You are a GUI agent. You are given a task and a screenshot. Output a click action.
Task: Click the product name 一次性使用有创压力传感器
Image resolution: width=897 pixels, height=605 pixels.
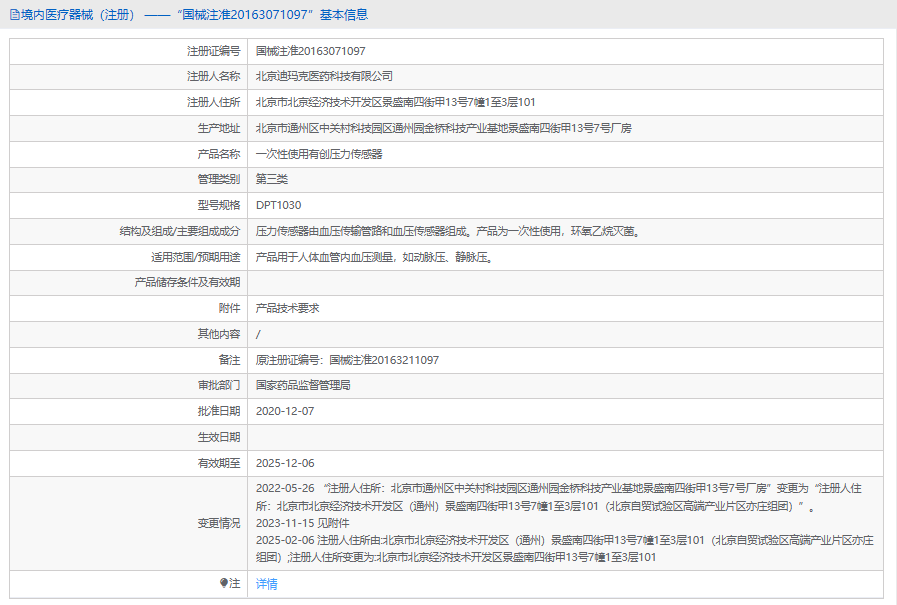pyautogui.click(x=319, y=154)
